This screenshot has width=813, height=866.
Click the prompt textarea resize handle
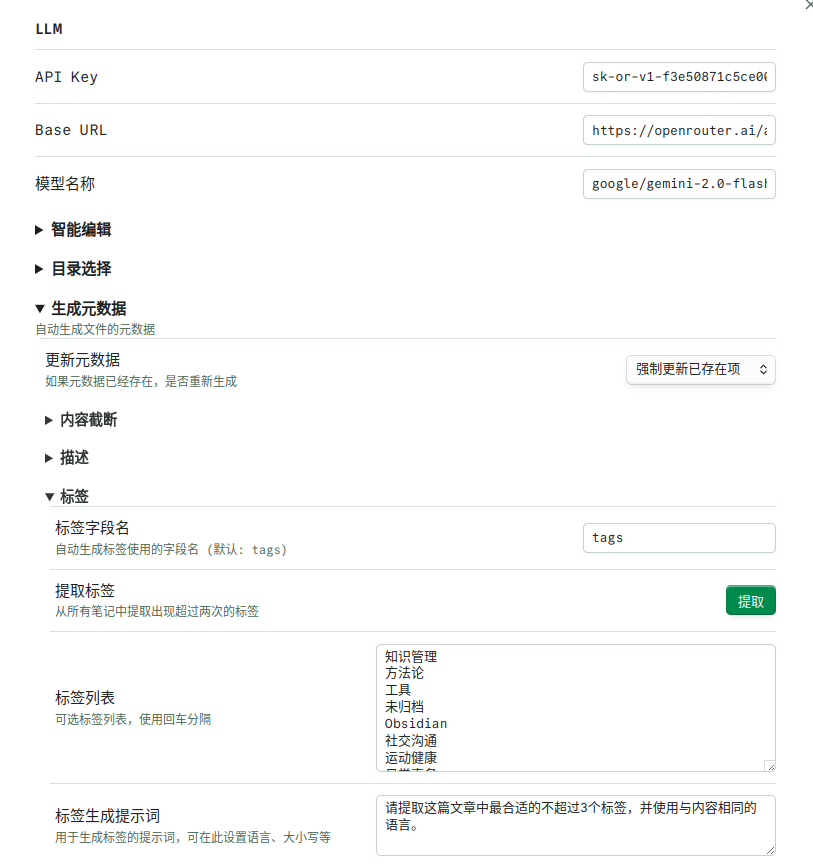tap(769, 849)
